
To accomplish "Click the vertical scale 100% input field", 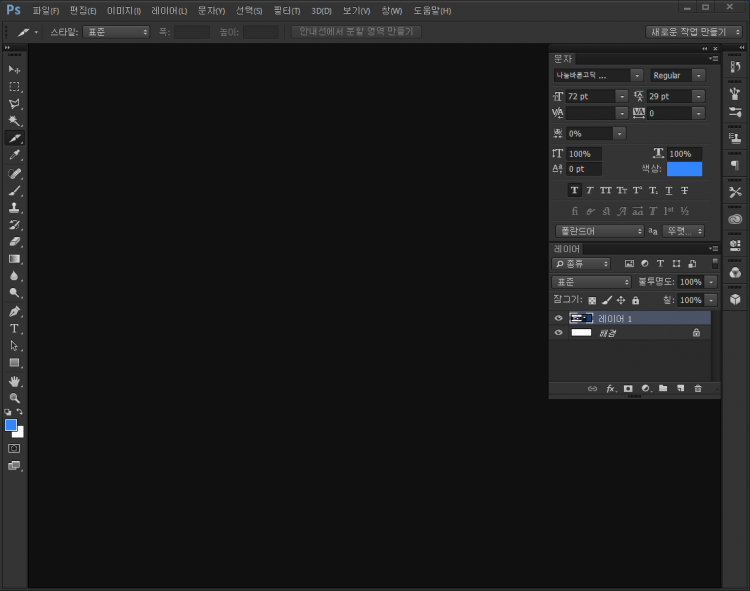I will tap(584, 154).
